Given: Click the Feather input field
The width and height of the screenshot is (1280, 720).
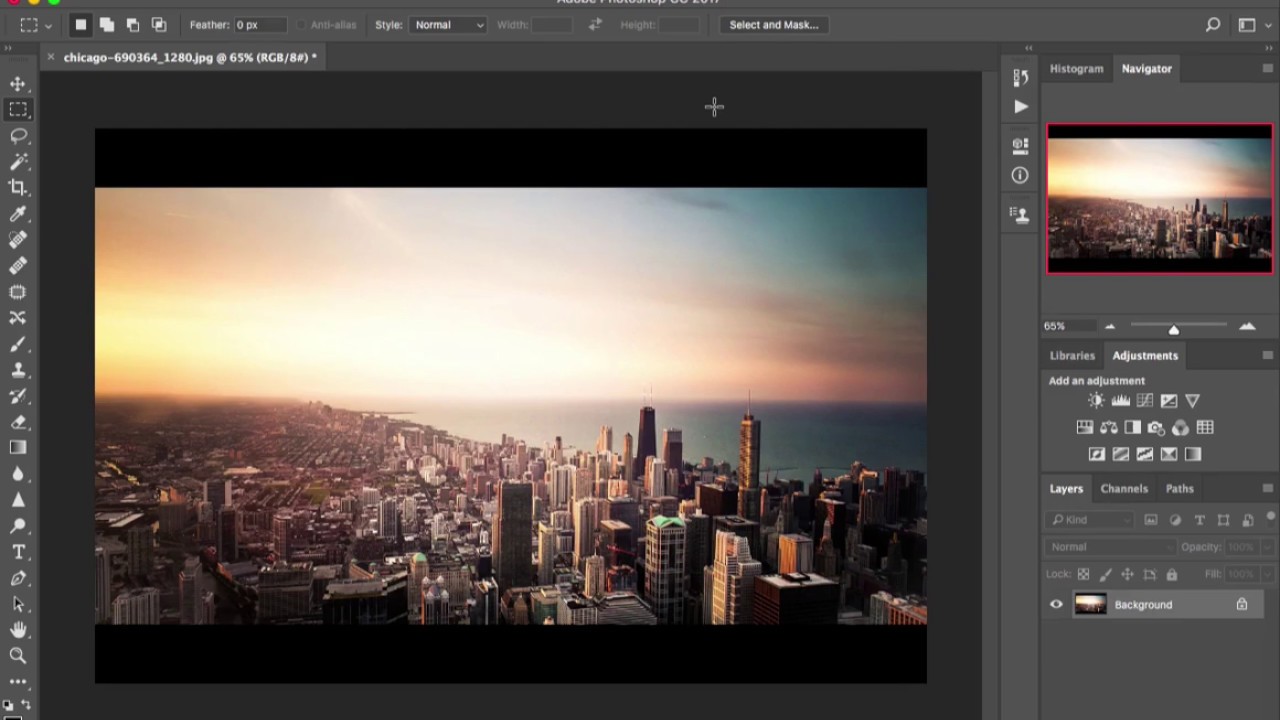Looking at the screenshot, I should coord(258,25).
